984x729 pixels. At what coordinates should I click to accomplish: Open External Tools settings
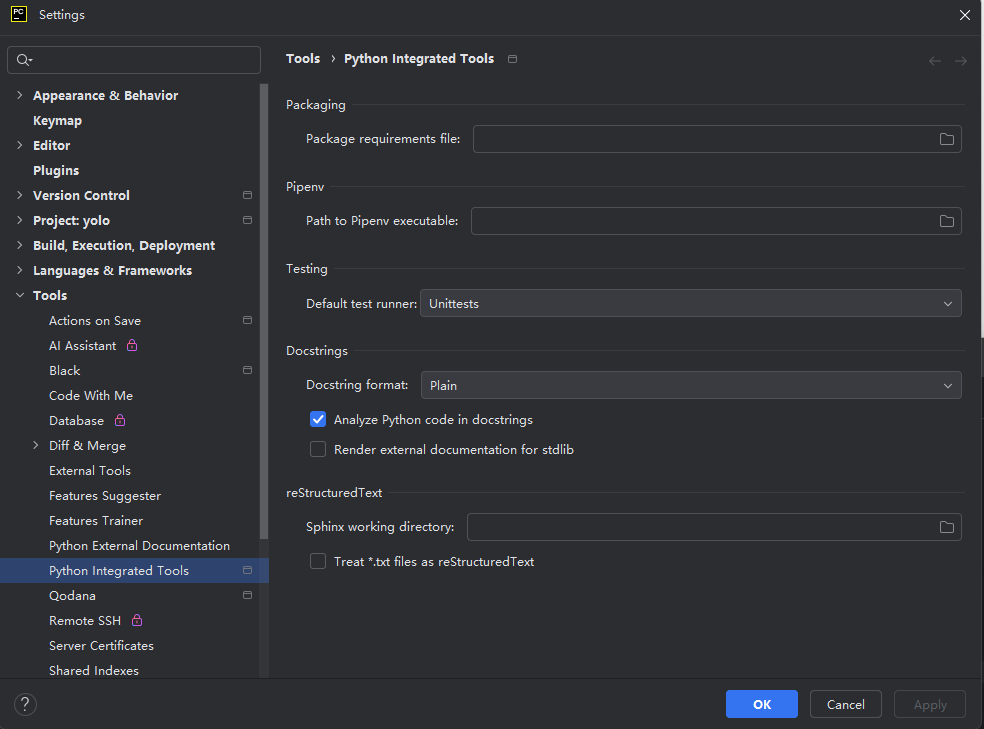click(x=90, y=471)
